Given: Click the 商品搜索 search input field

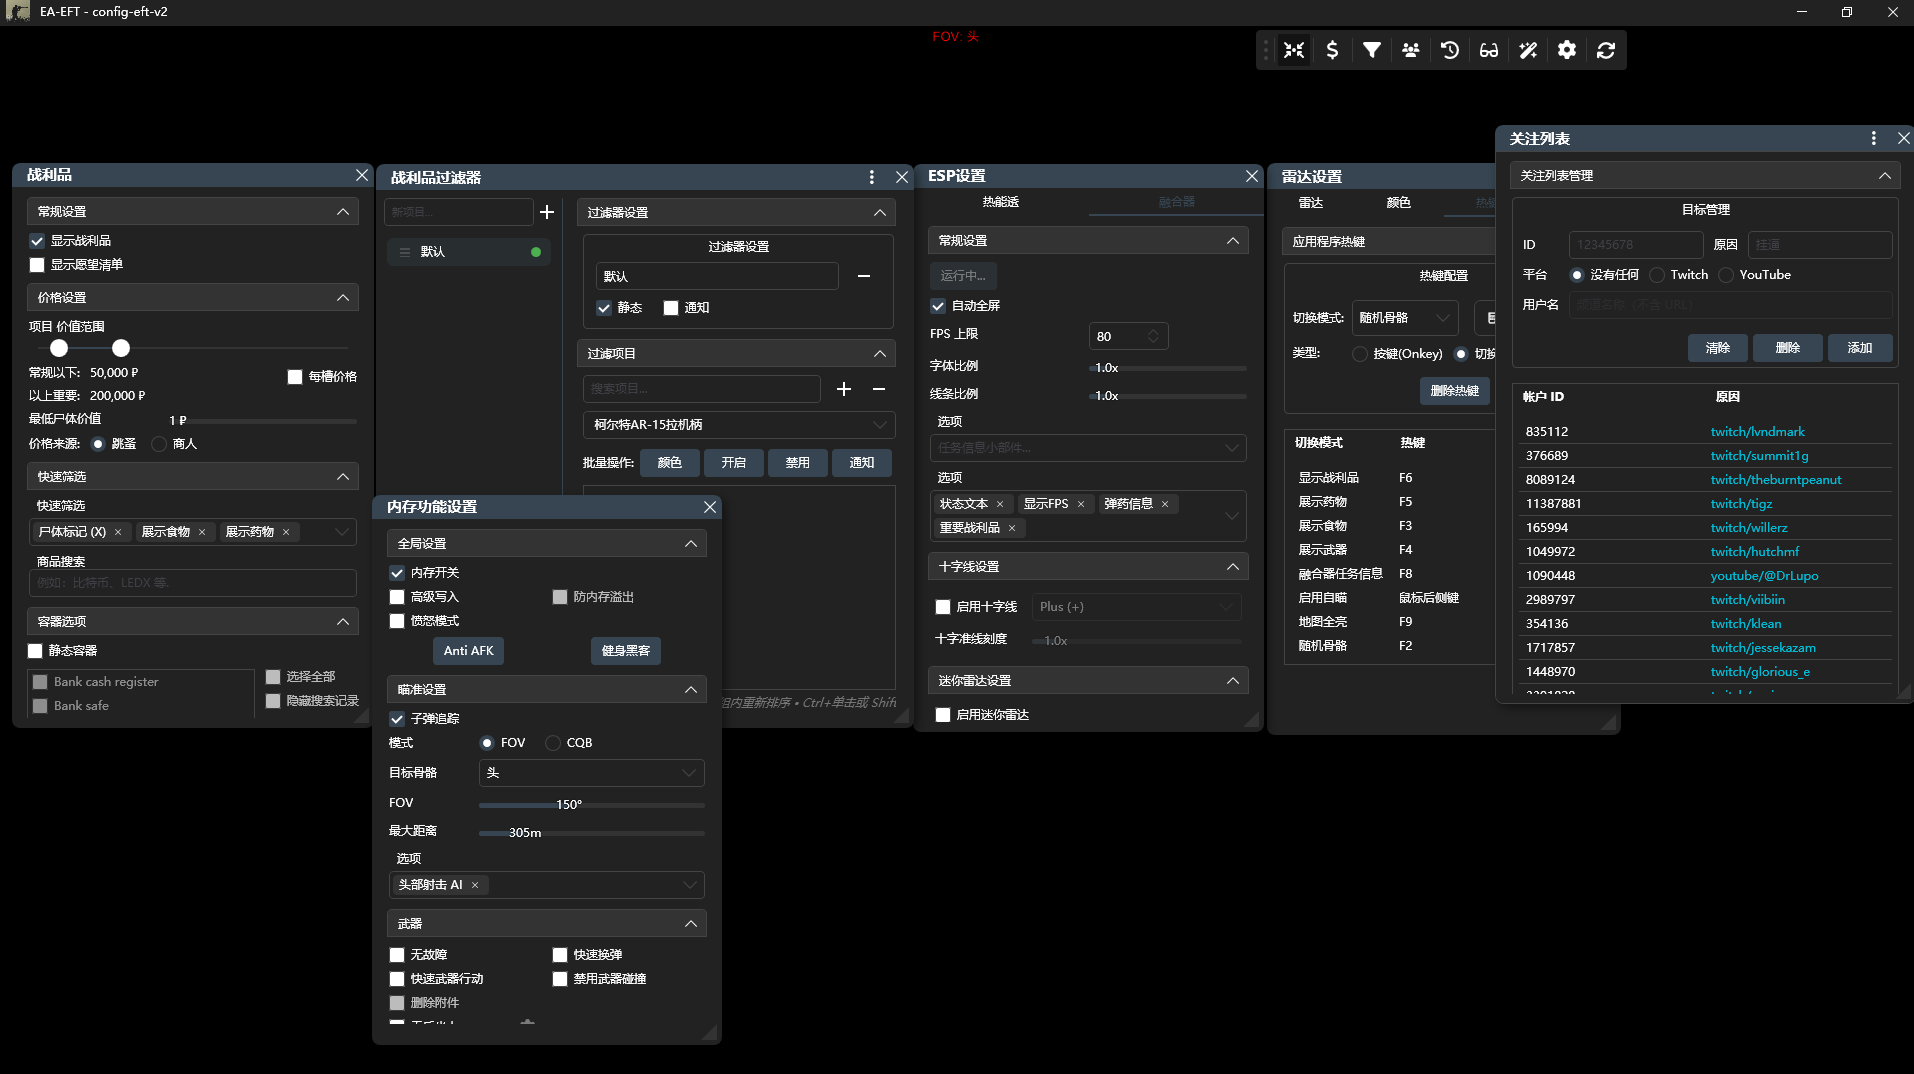Looking at the screenshot, I should [192, 583].
